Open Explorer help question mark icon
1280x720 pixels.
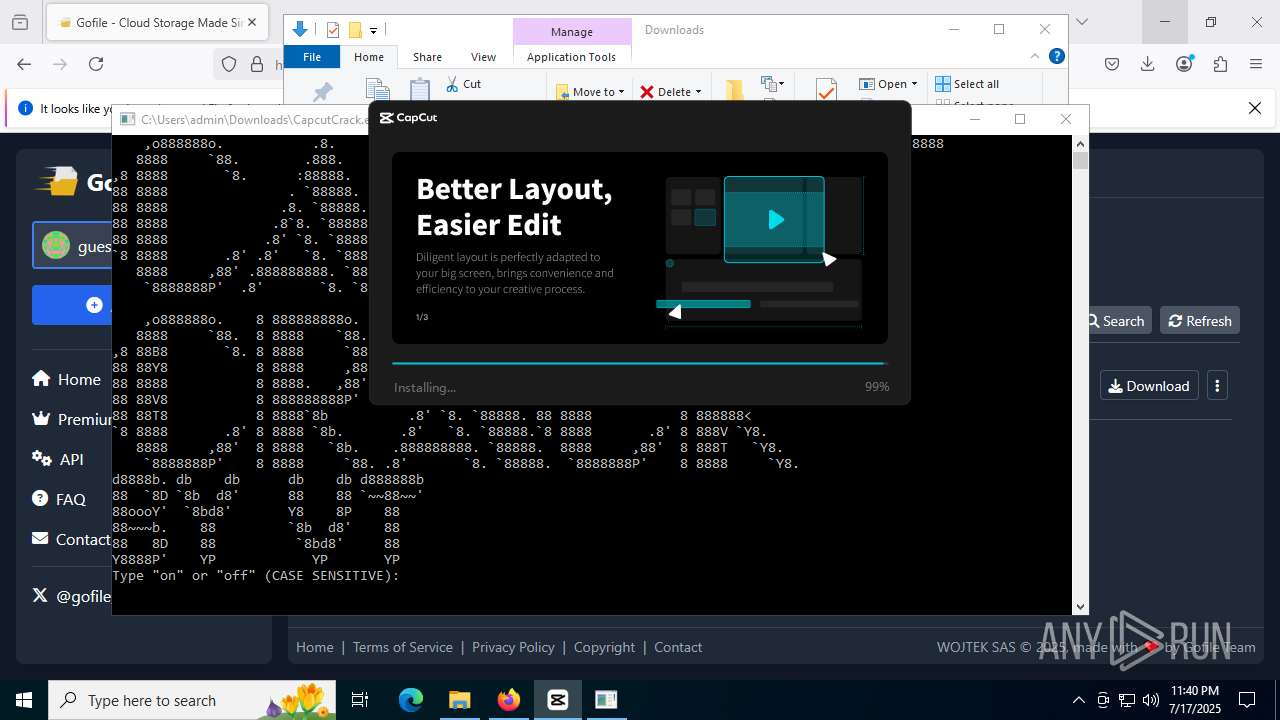click(1056, 56)
